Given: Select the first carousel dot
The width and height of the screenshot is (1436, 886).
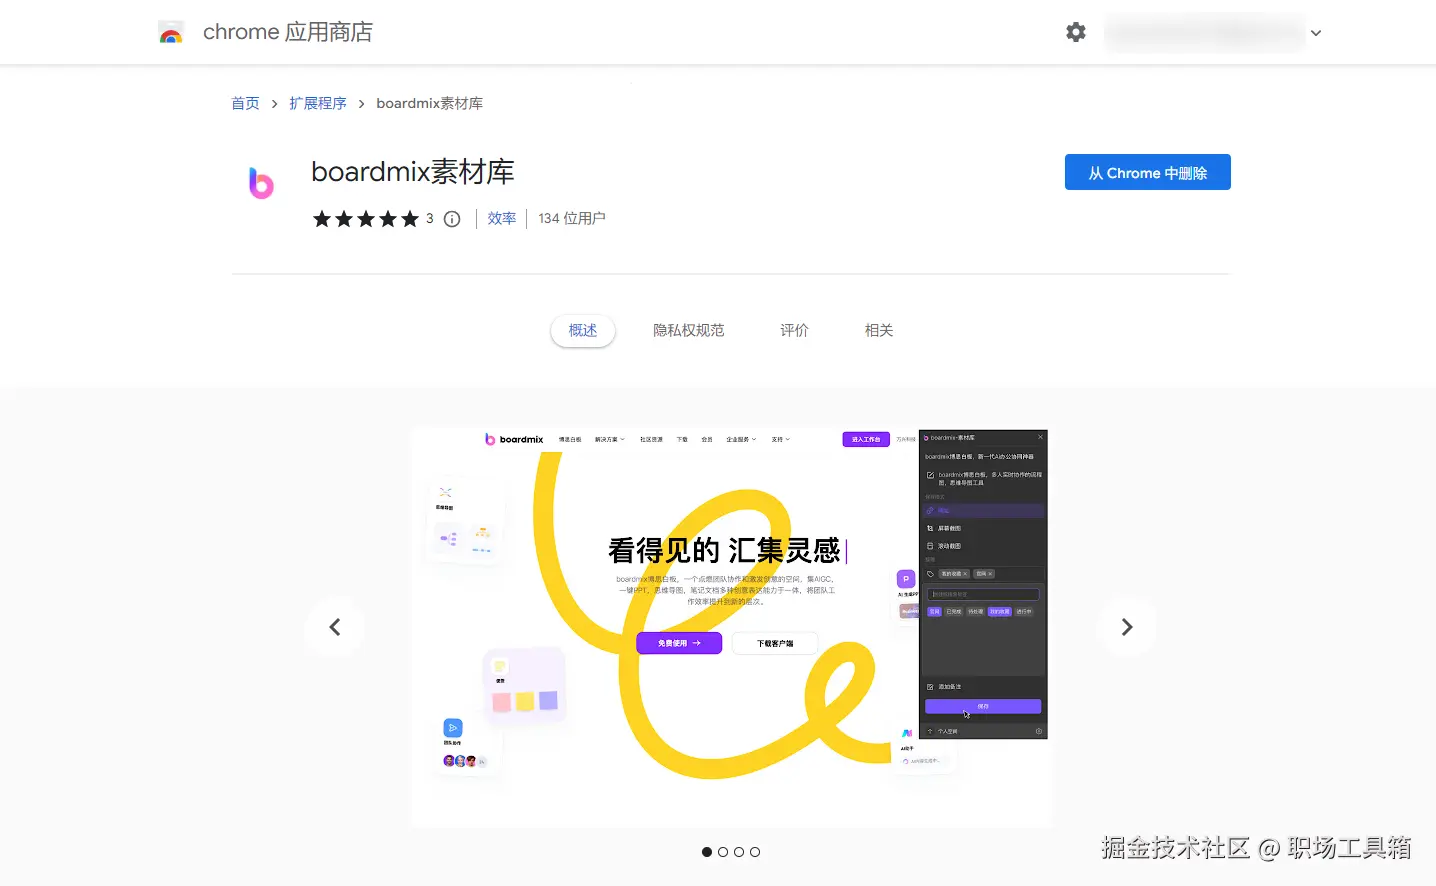Looking at the screenshot, I should [x=707, y=852].
